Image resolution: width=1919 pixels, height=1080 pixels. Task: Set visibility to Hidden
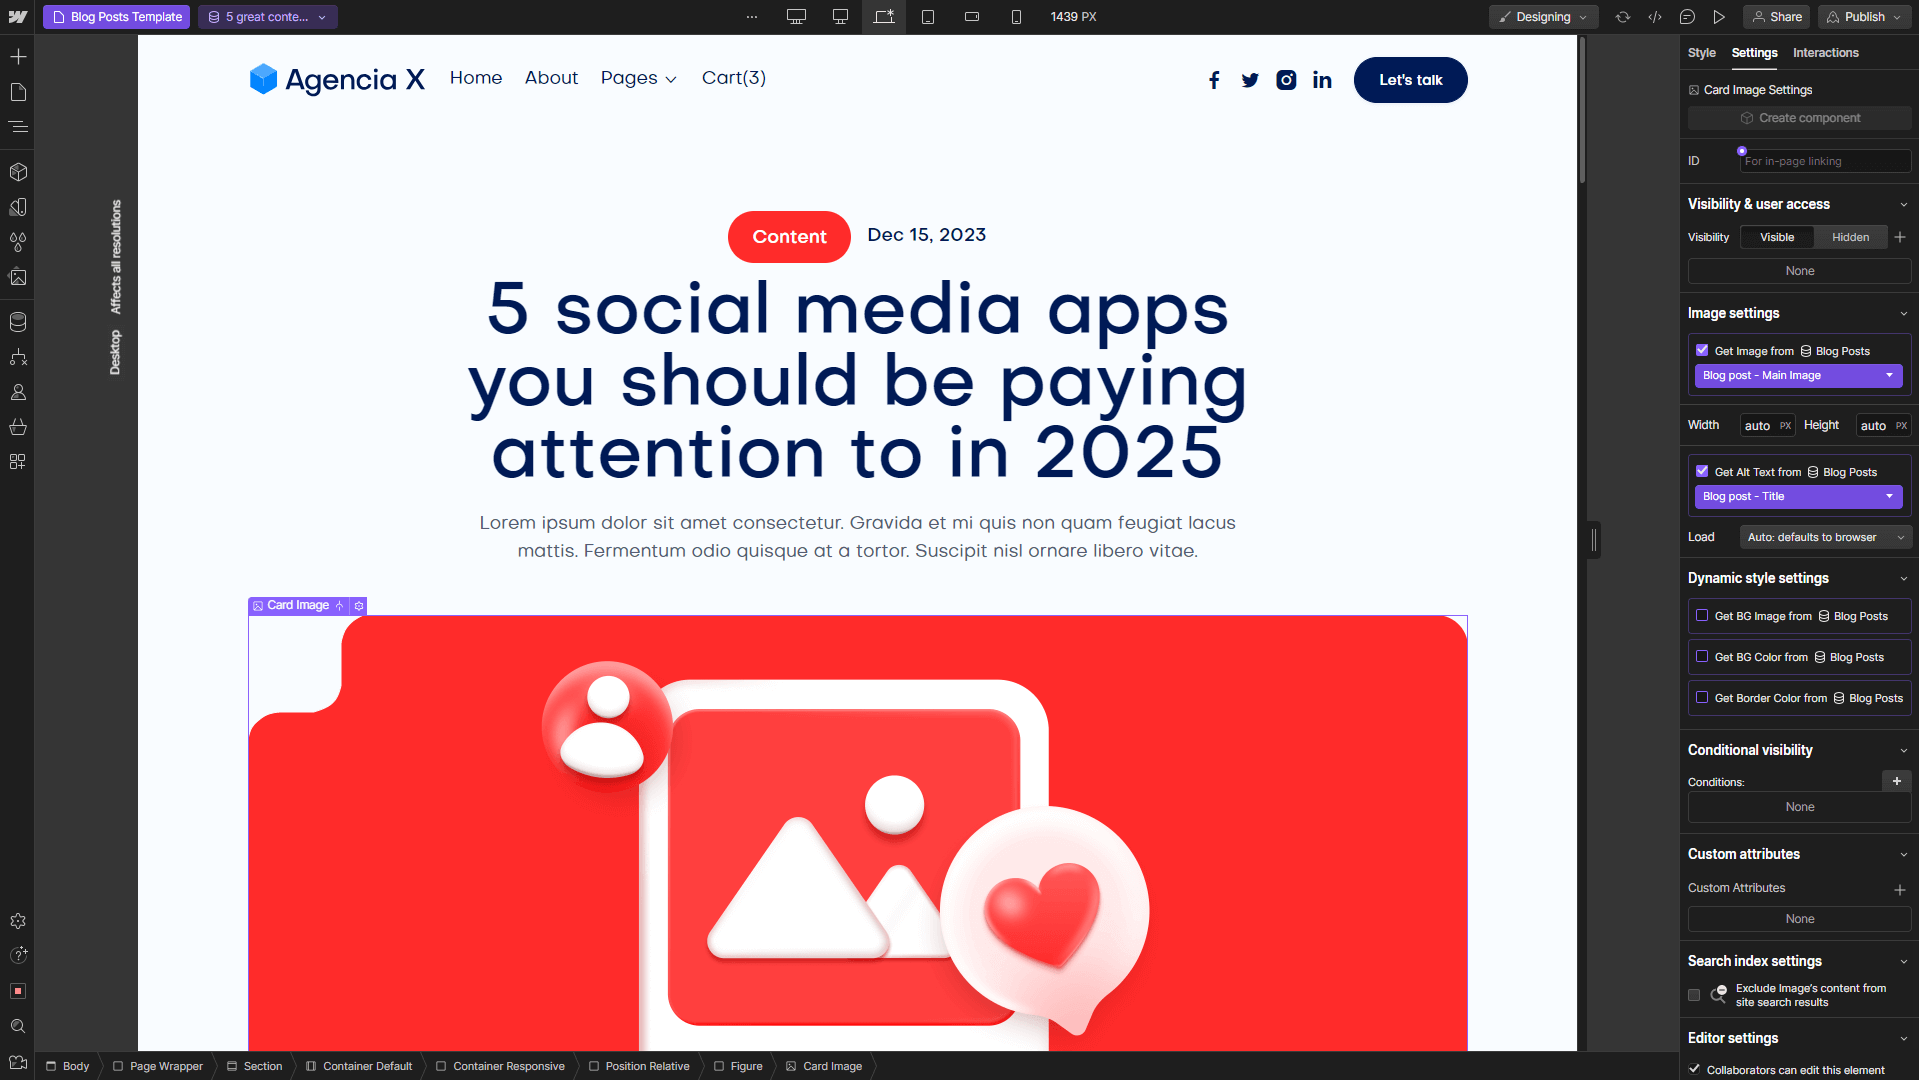pos(1850,237)
